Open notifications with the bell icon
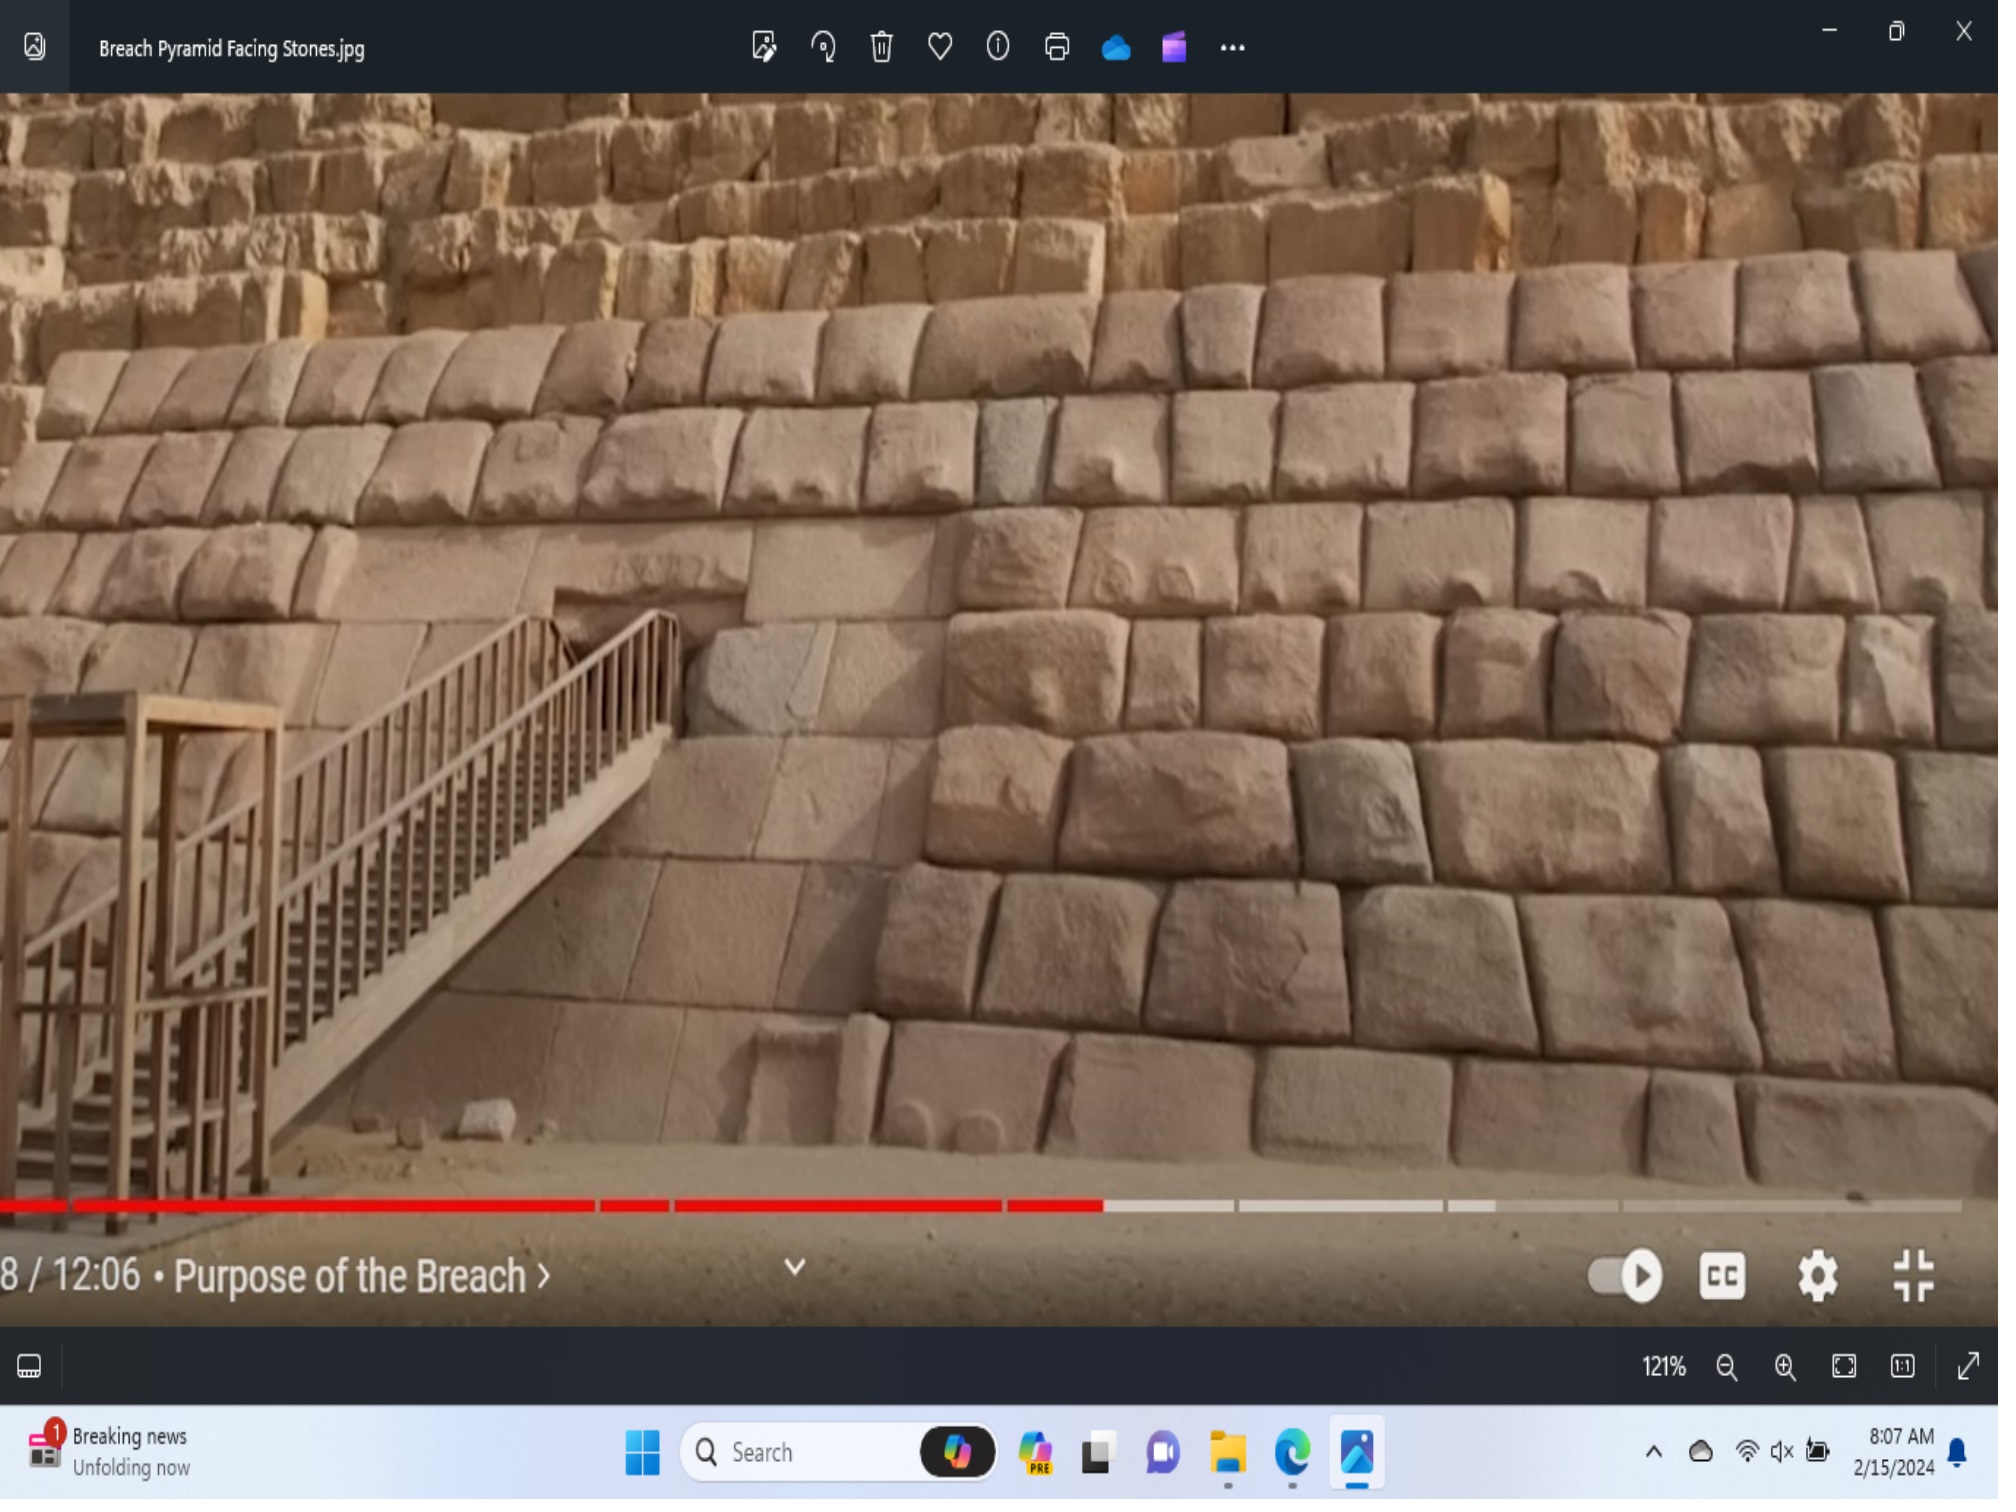Image resolution: width=2016 pixels, height=1512 pixels. click(1975, 1465)
